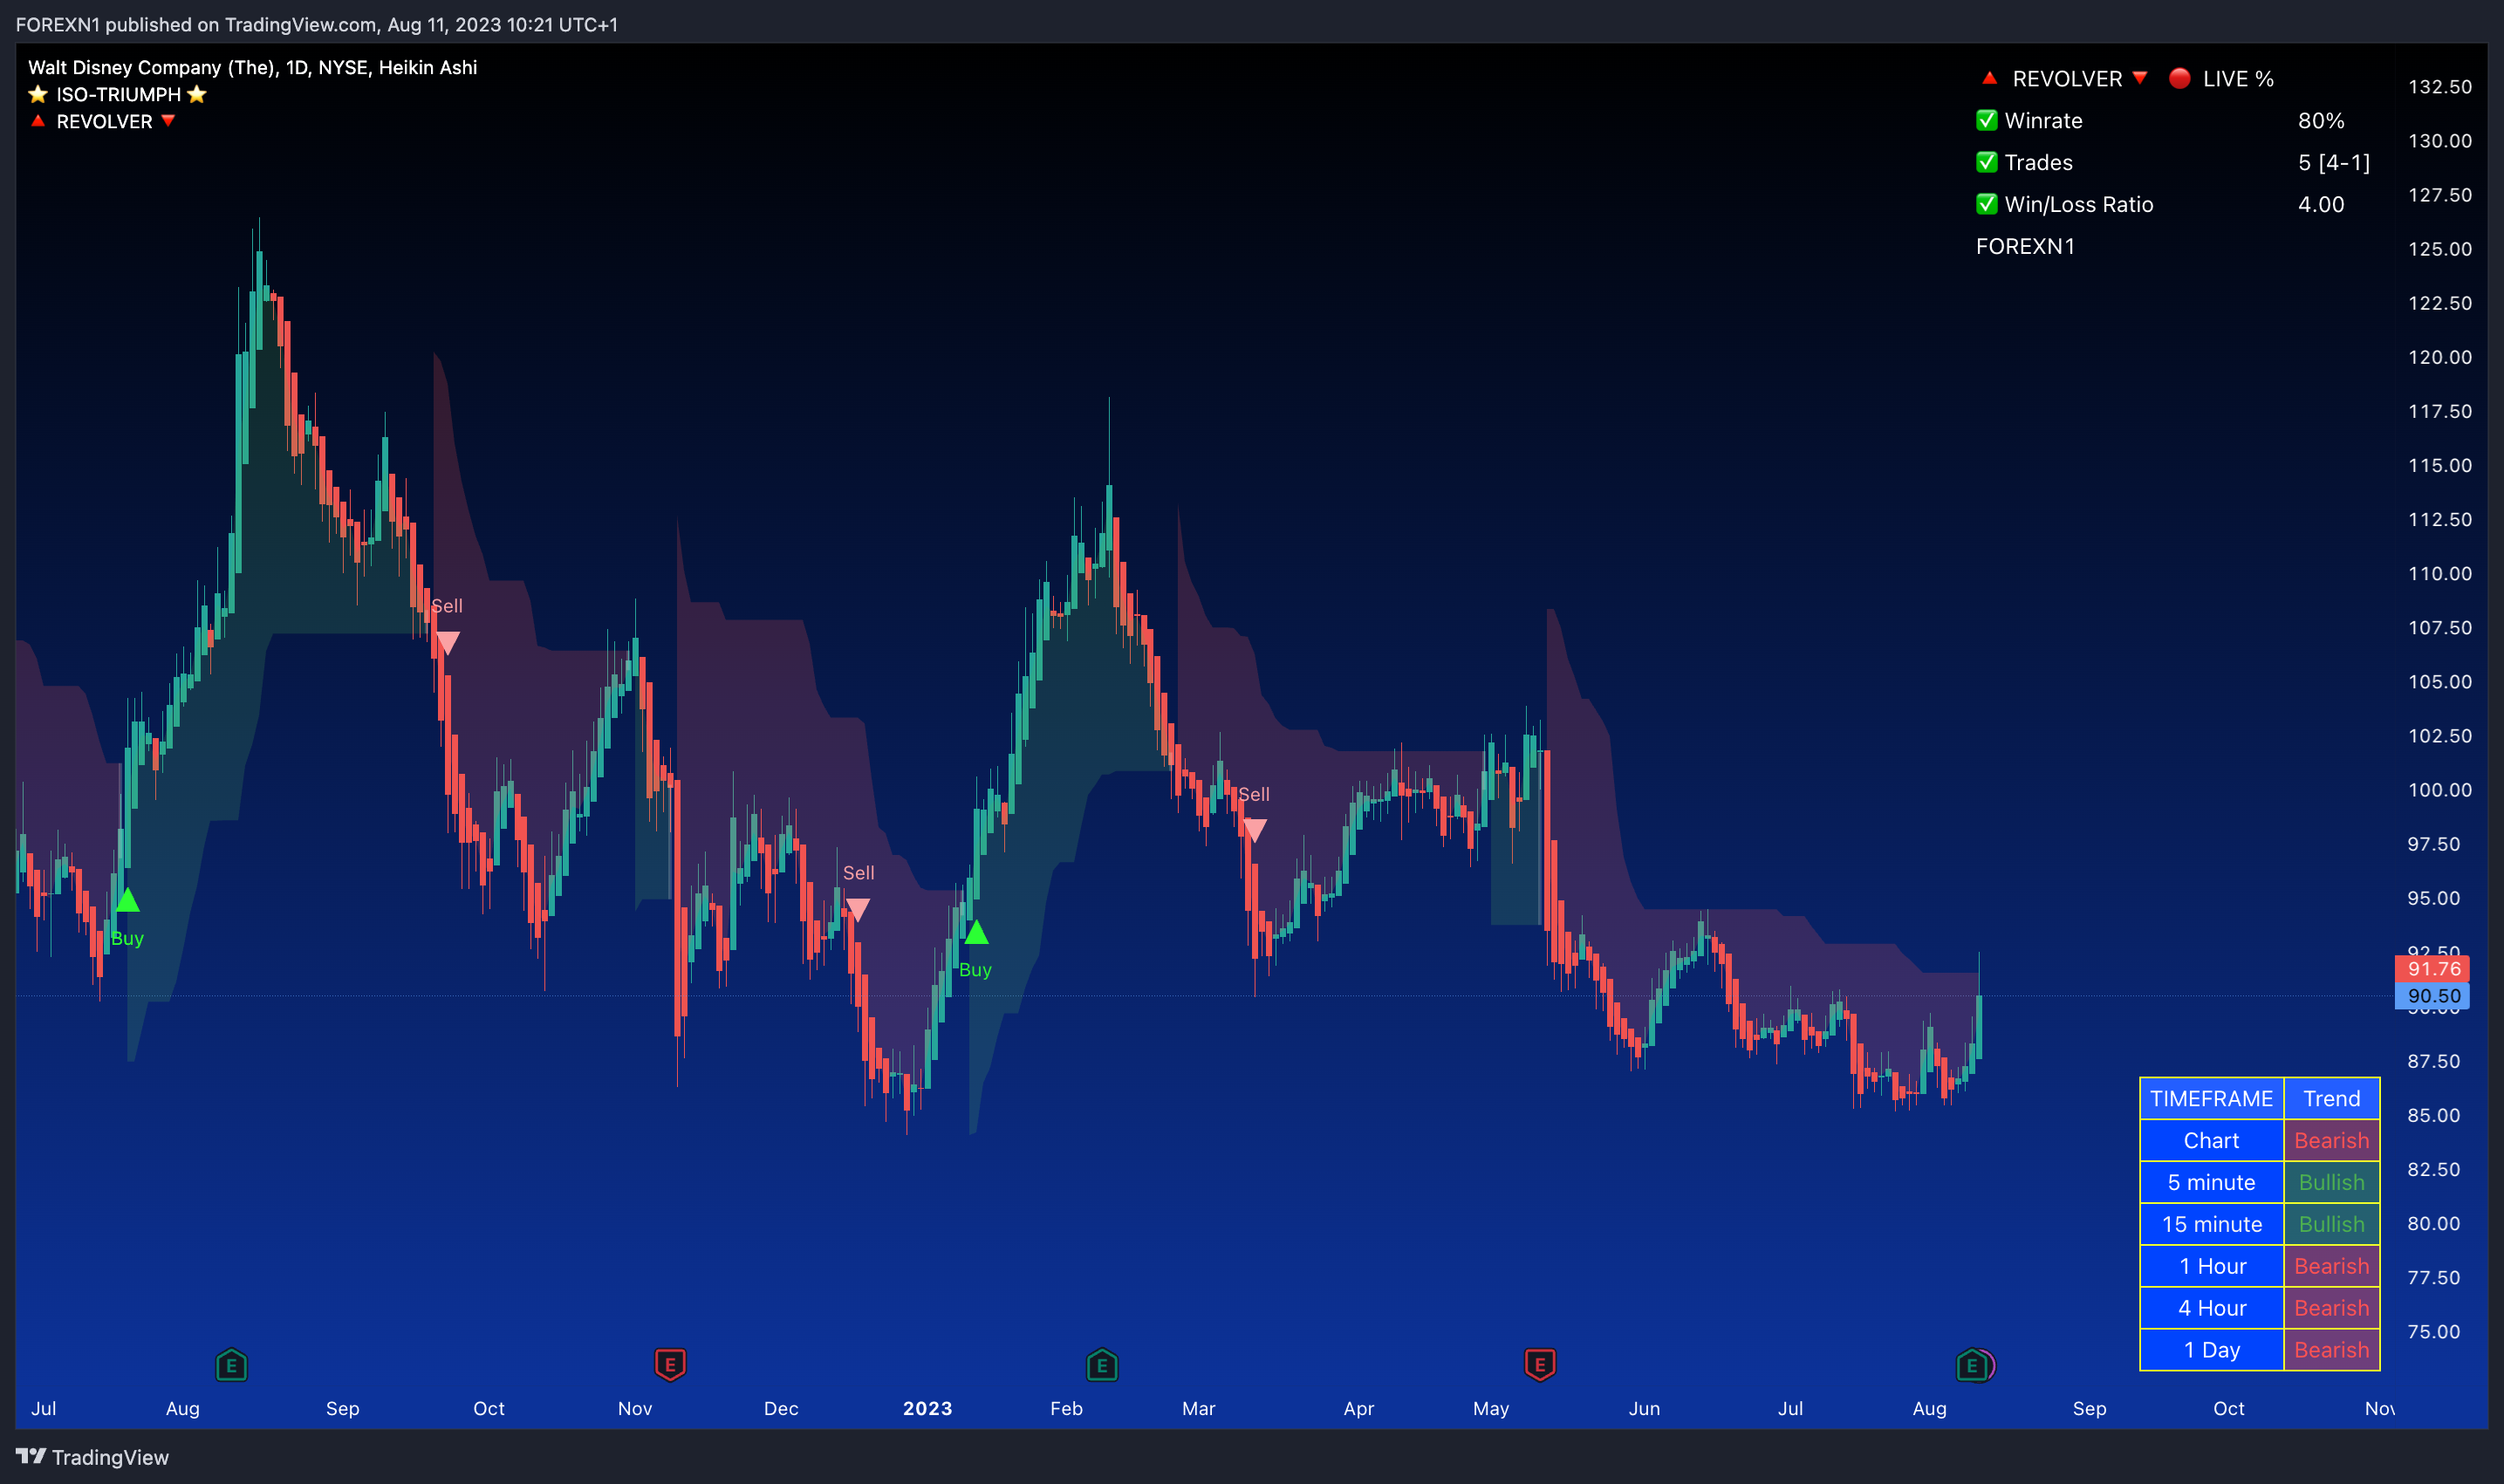Viewport: 2504px width, 1484px height.
Task: Click the Win/Loss Ratio value 4.00
Action: point(2321,204)
